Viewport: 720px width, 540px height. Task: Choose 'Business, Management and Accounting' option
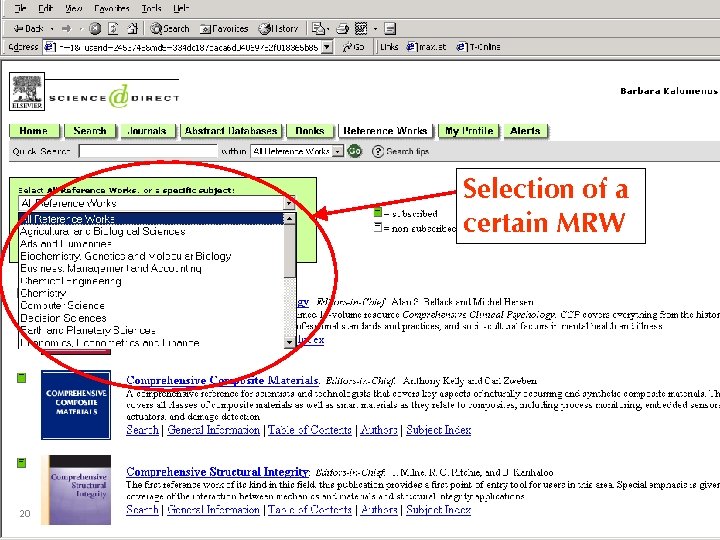click(x=151, y=268)
